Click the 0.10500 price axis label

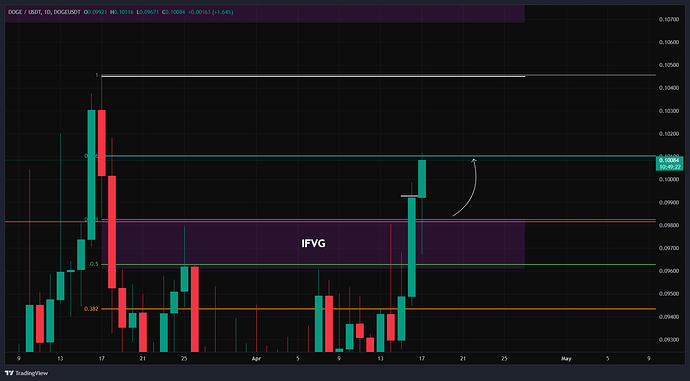668,65
